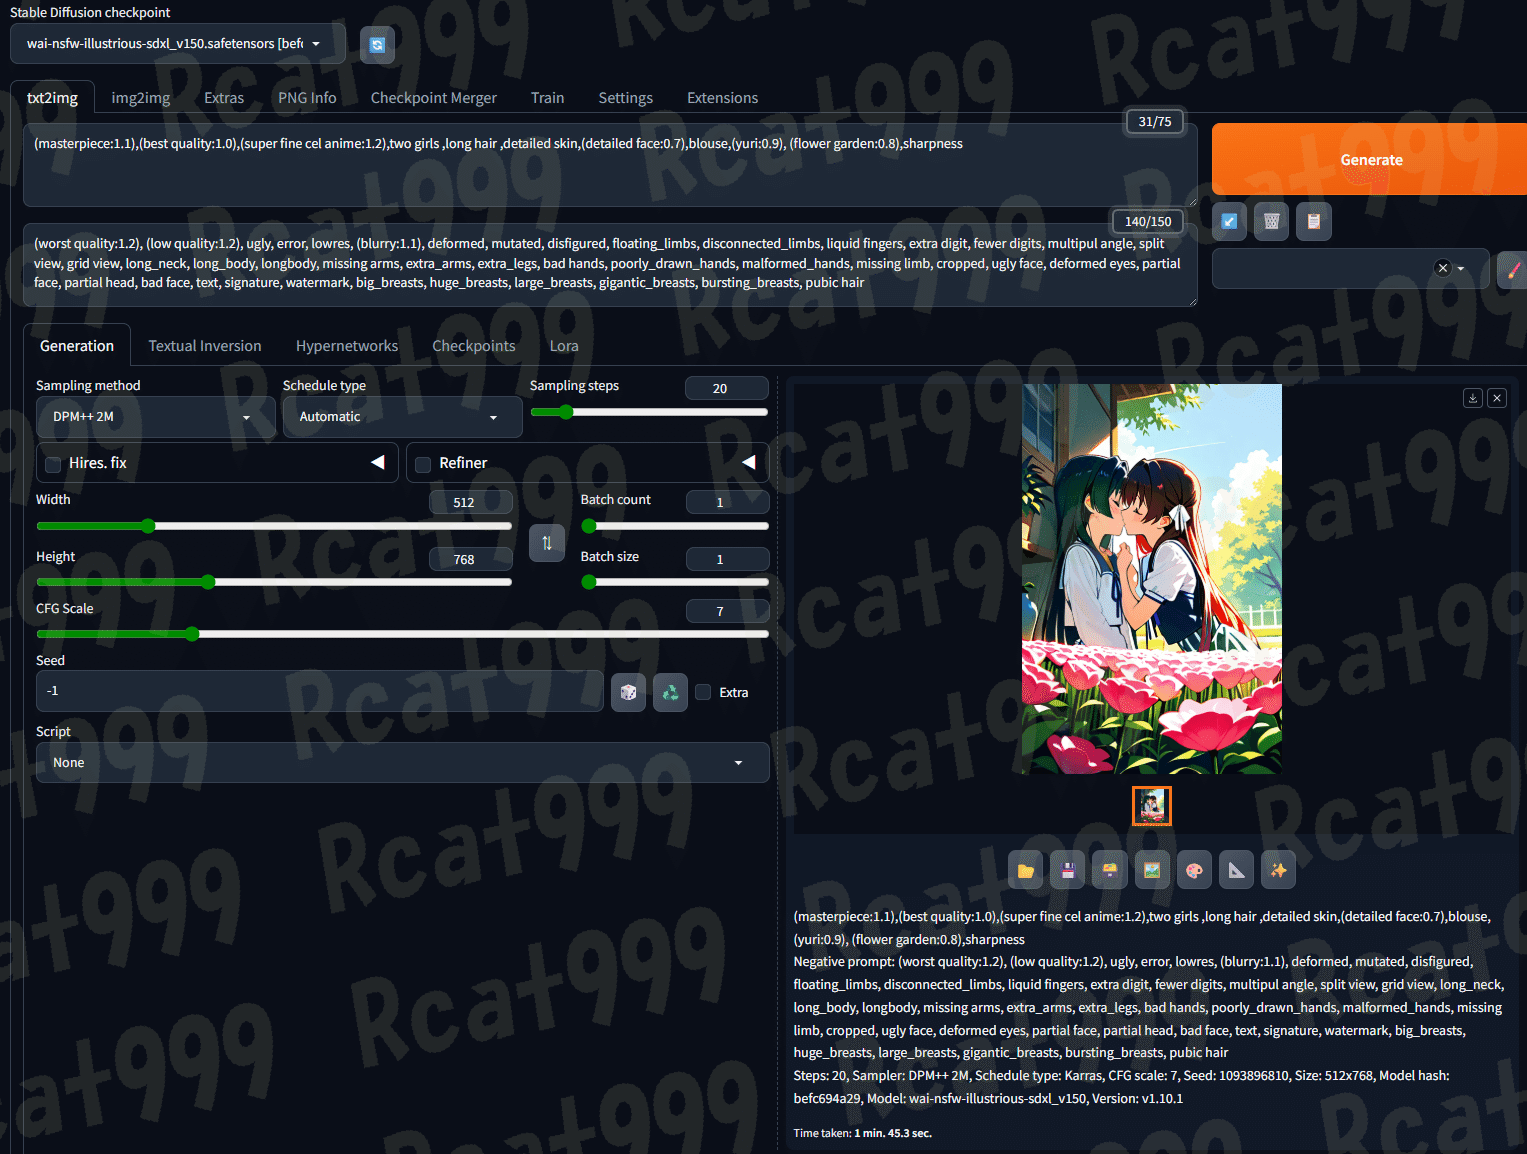Close the gallery image preview
The image size is (1527, 1154).
pos(1497,398)
